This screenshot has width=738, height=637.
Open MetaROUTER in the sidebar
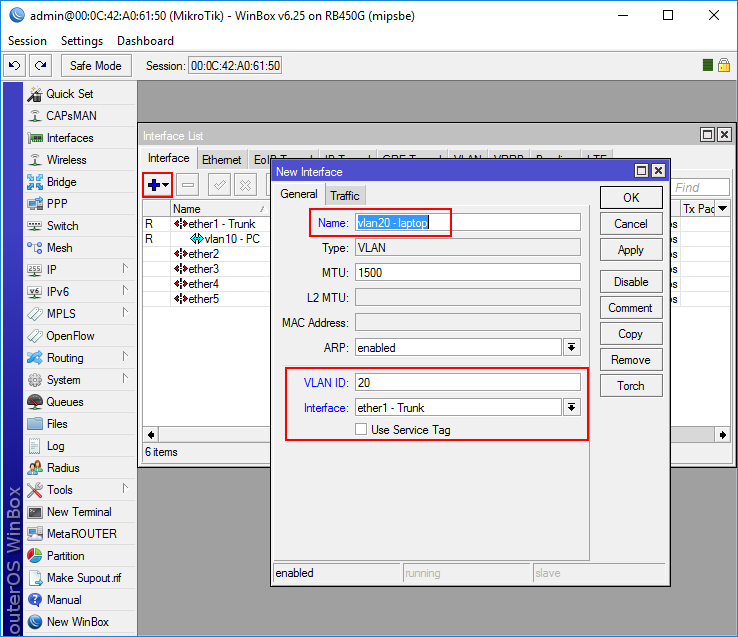tap(81, 534)
